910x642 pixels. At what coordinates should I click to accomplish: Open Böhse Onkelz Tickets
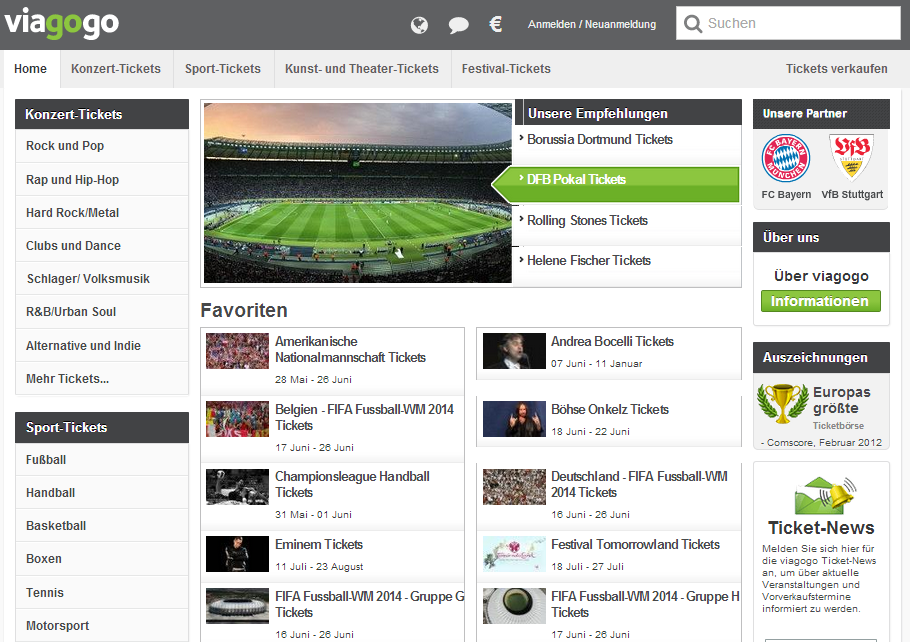tap(610, 409)
